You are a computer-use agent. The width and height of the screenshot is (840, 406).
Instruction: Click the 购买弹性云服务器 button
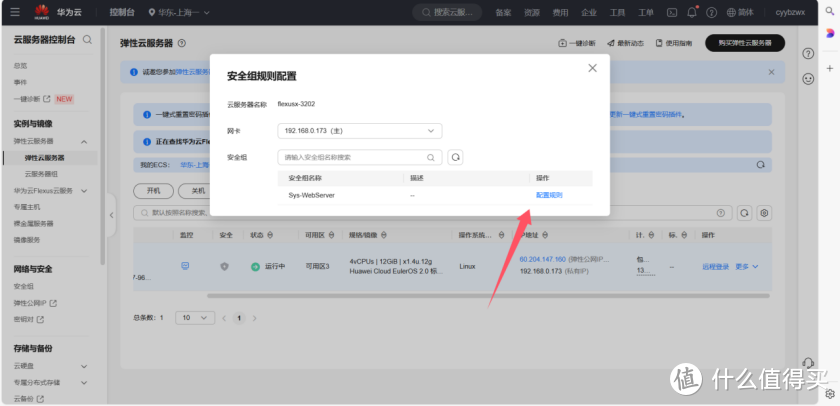coord(744,43)
